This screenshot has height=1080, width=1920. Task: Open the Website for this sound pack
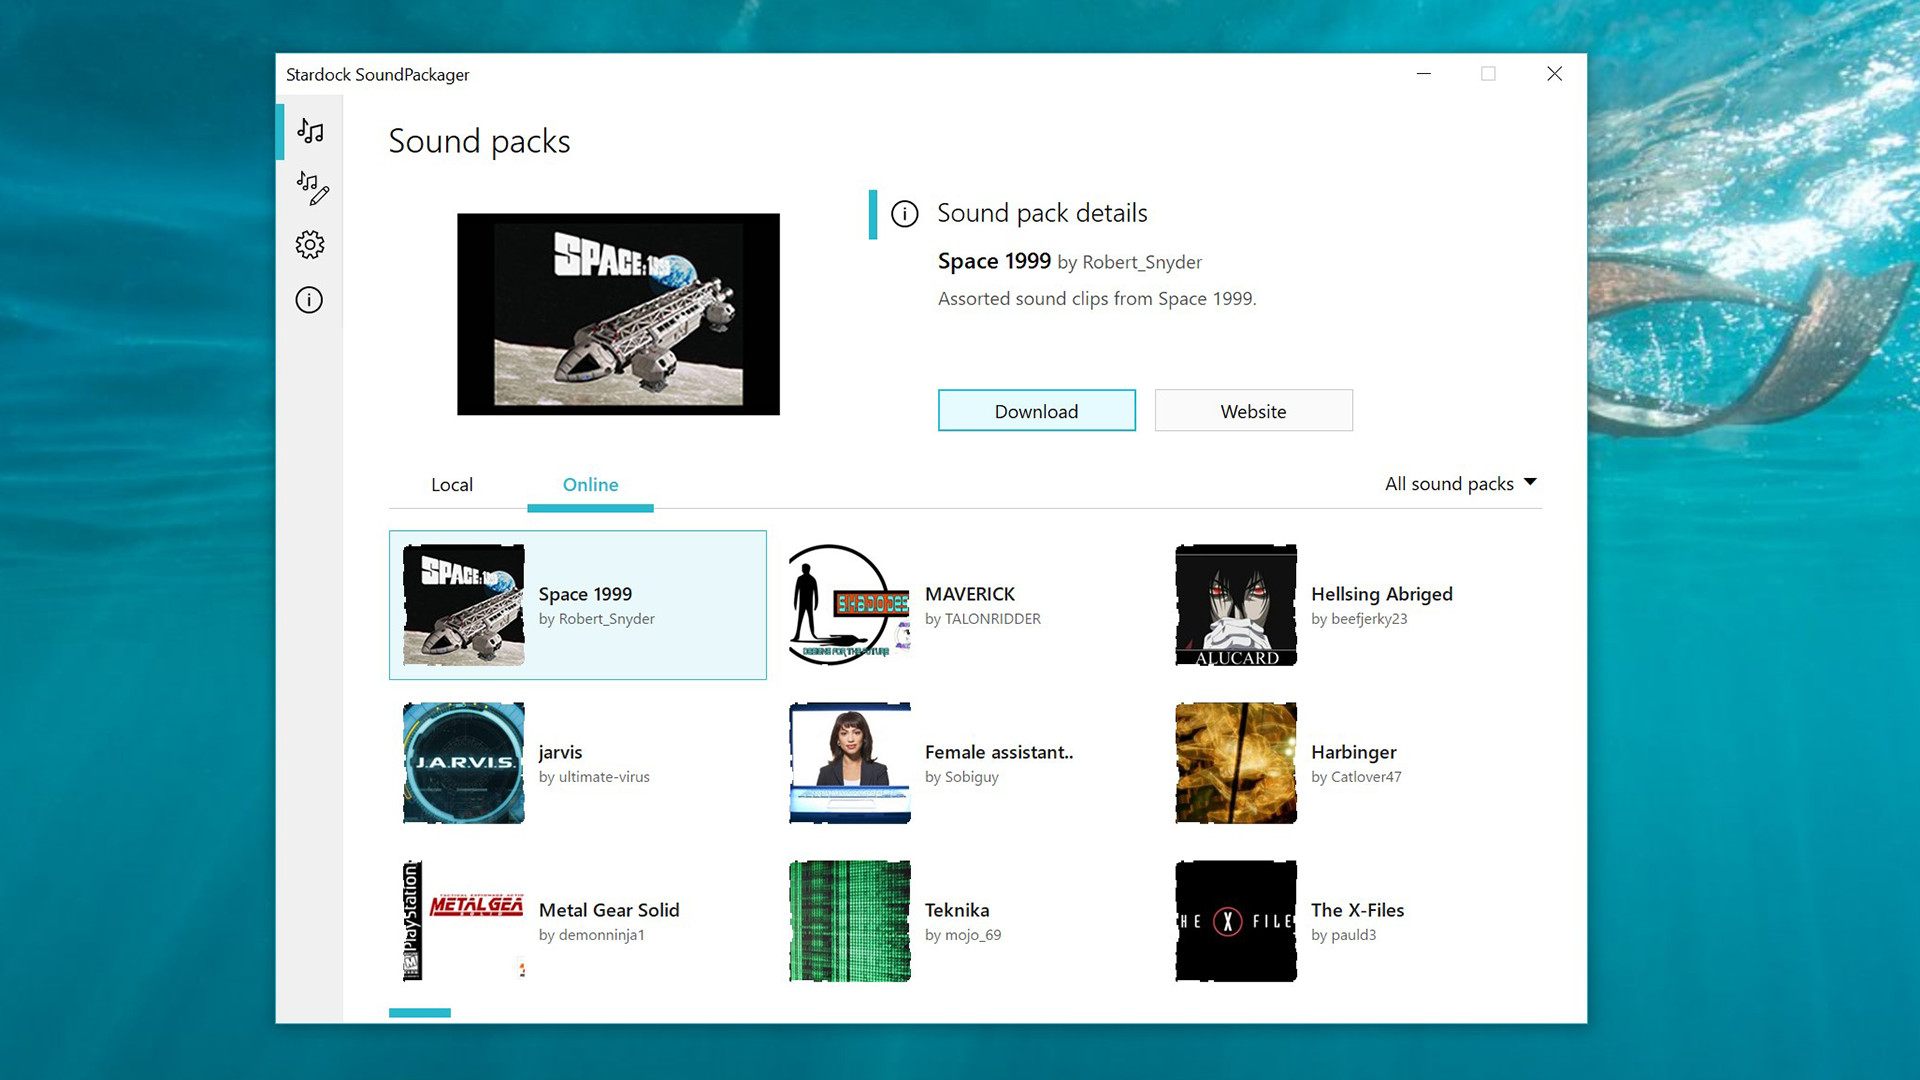click(1253, 410)
